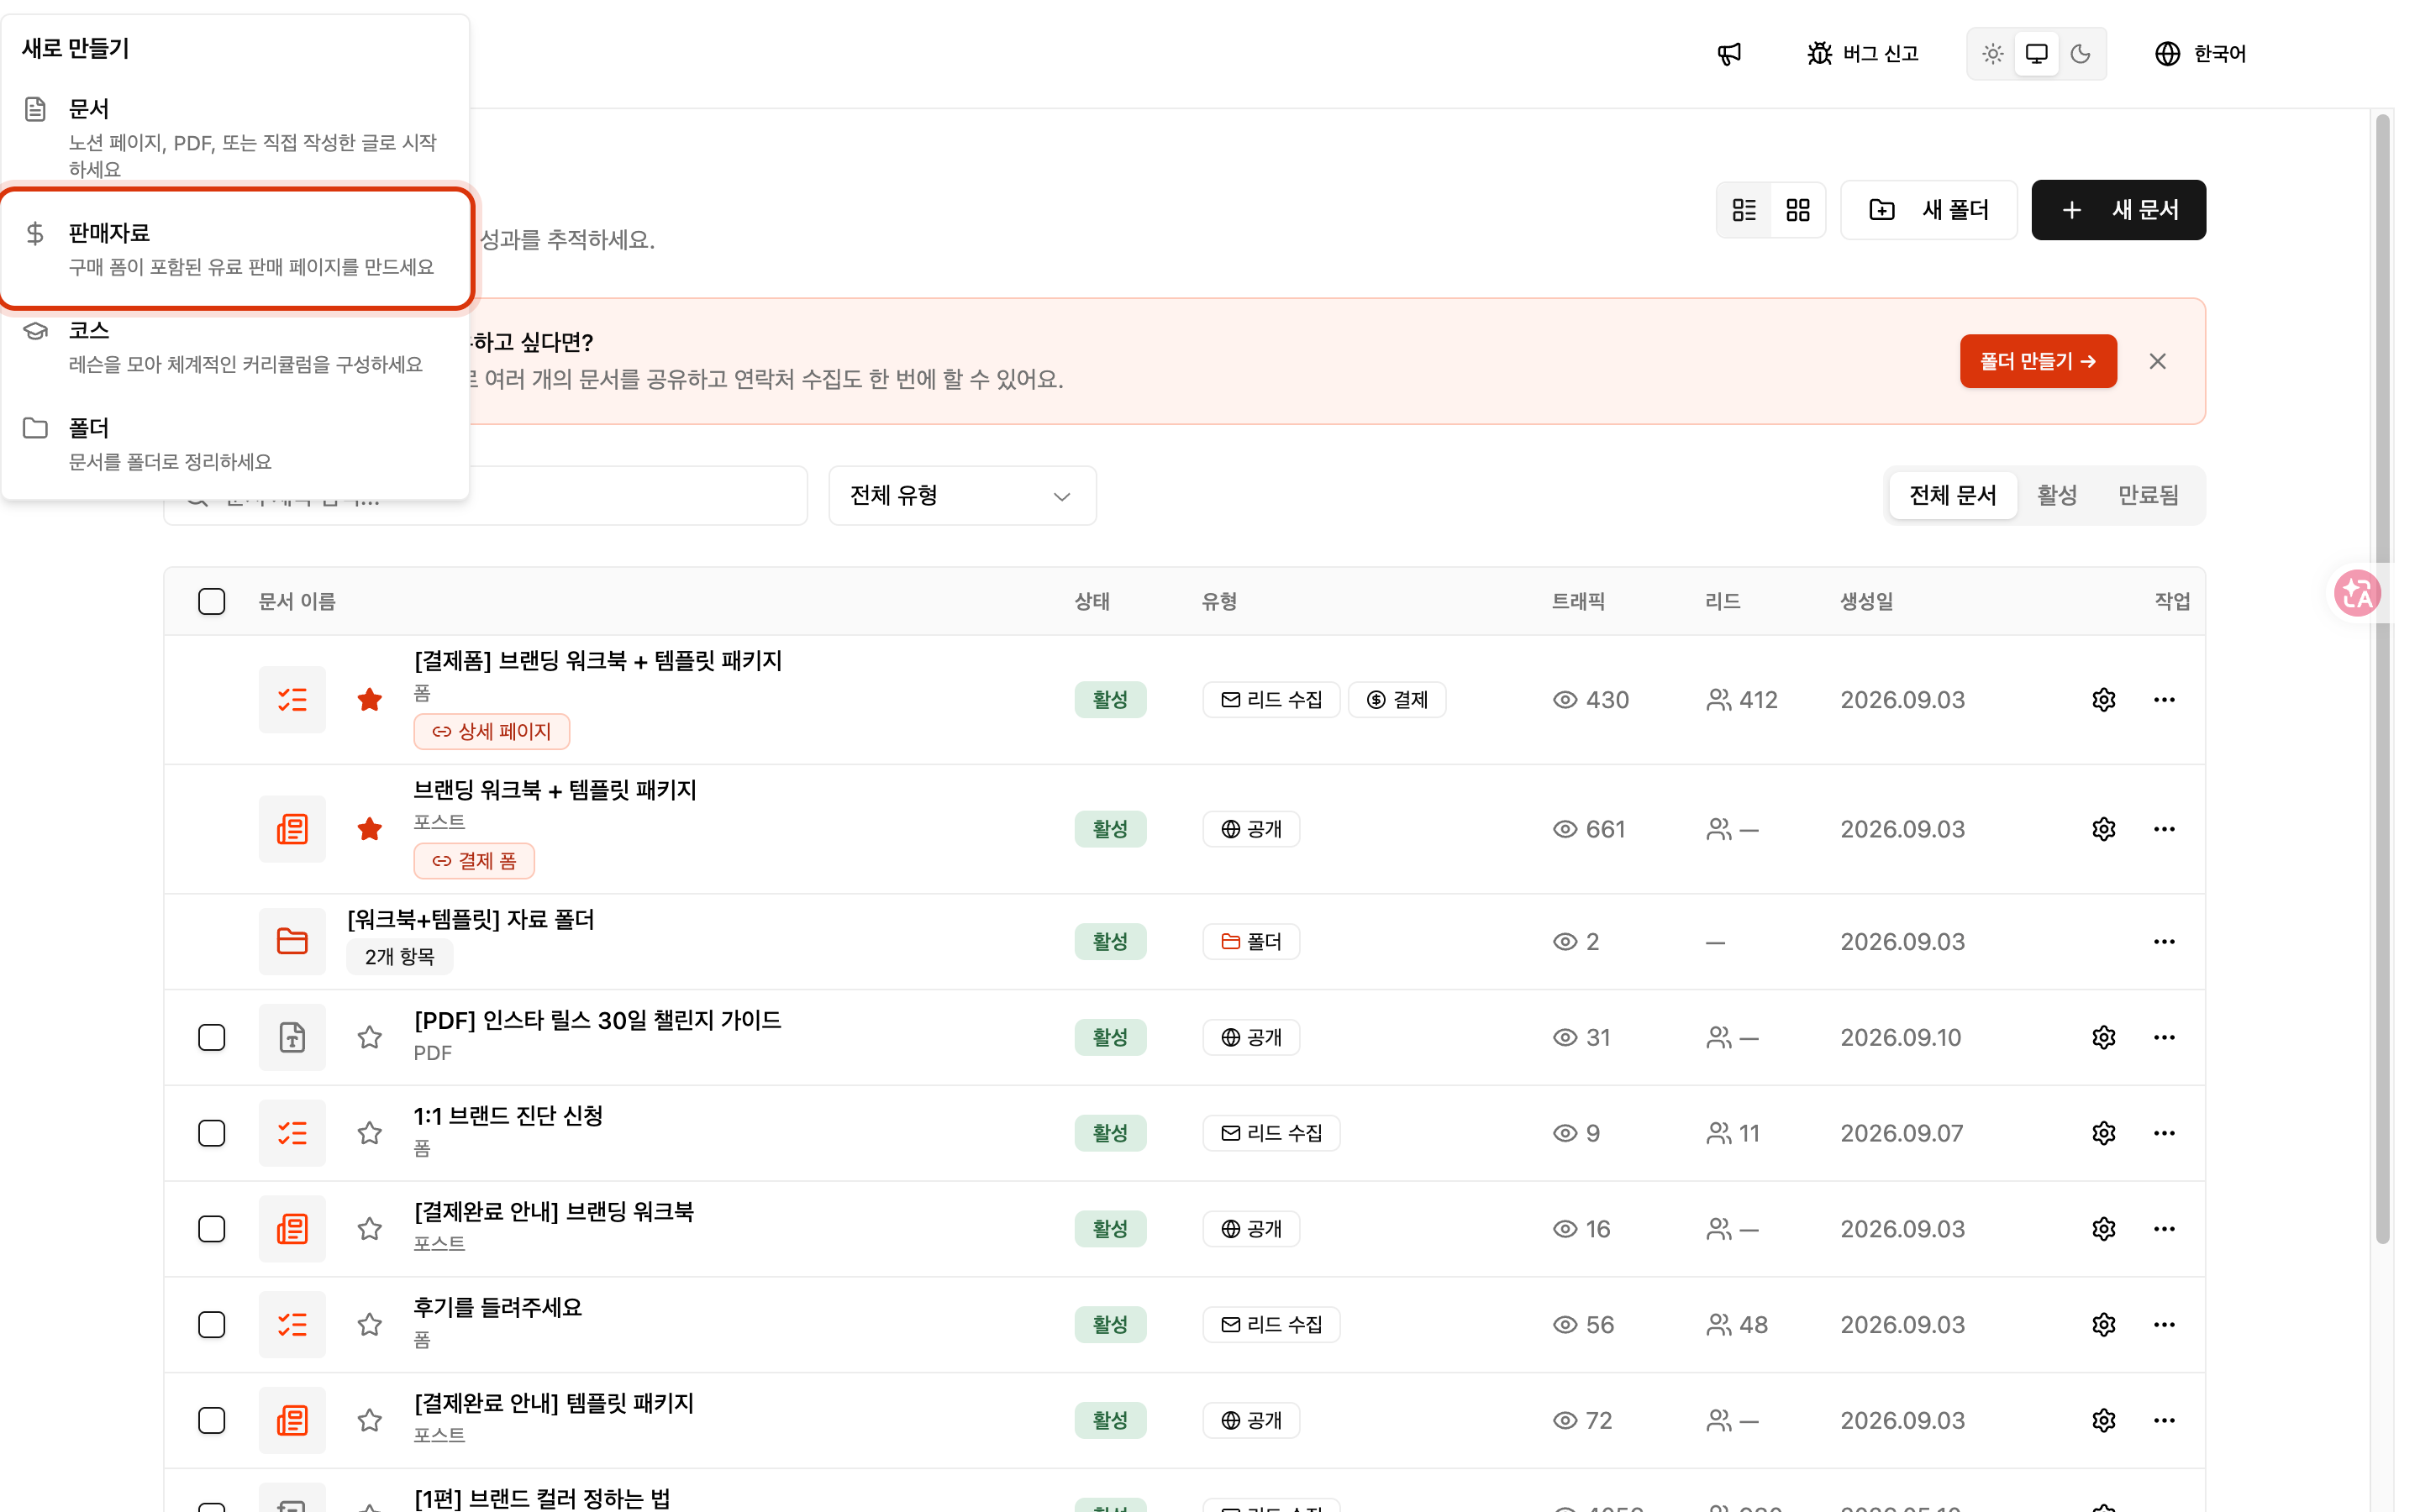Star the [PDF] 인스타 릴스 document
Screen dimensions: 2420x1512
370,1037
